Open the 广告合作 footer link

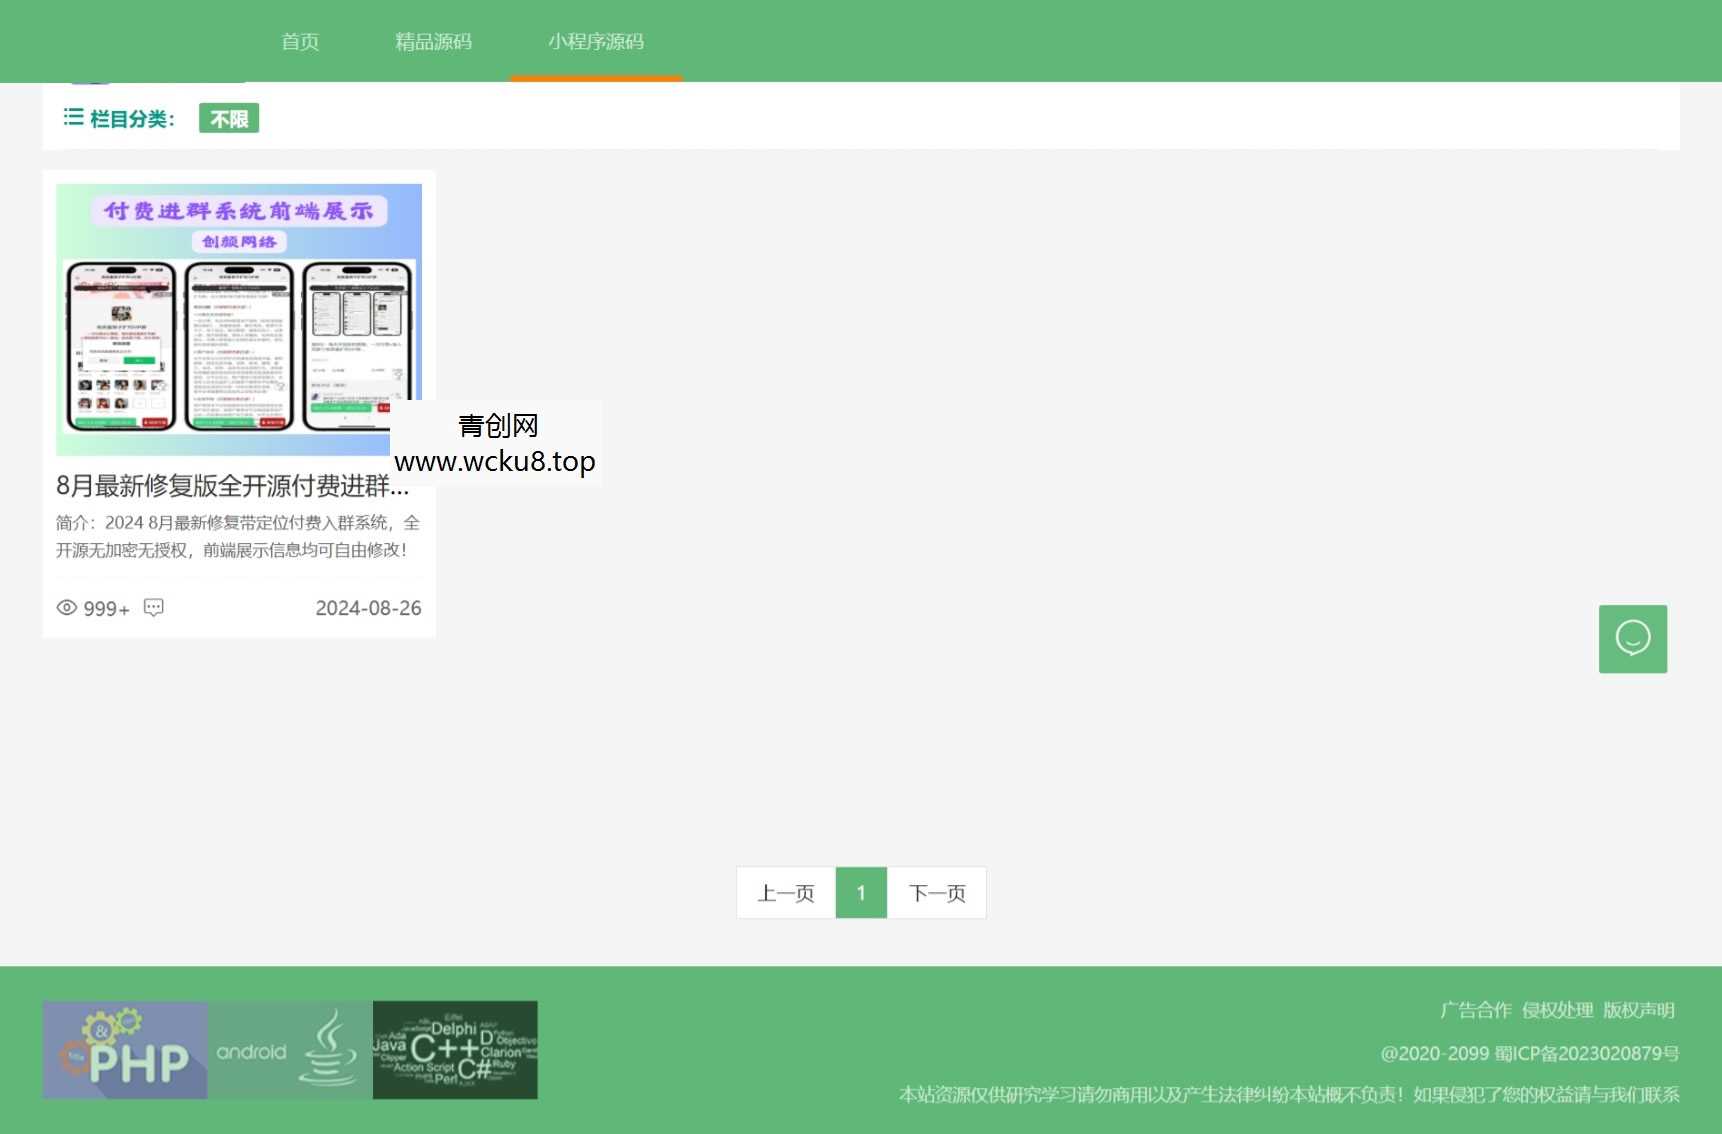(x=1475, y=1010)
